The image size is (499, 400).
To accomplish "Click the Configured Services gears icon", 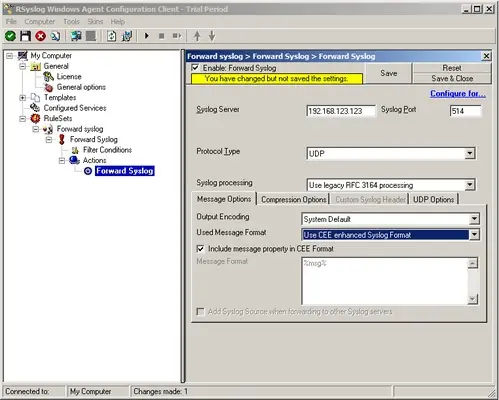I will pyautogui.click(x=35, y=108).
